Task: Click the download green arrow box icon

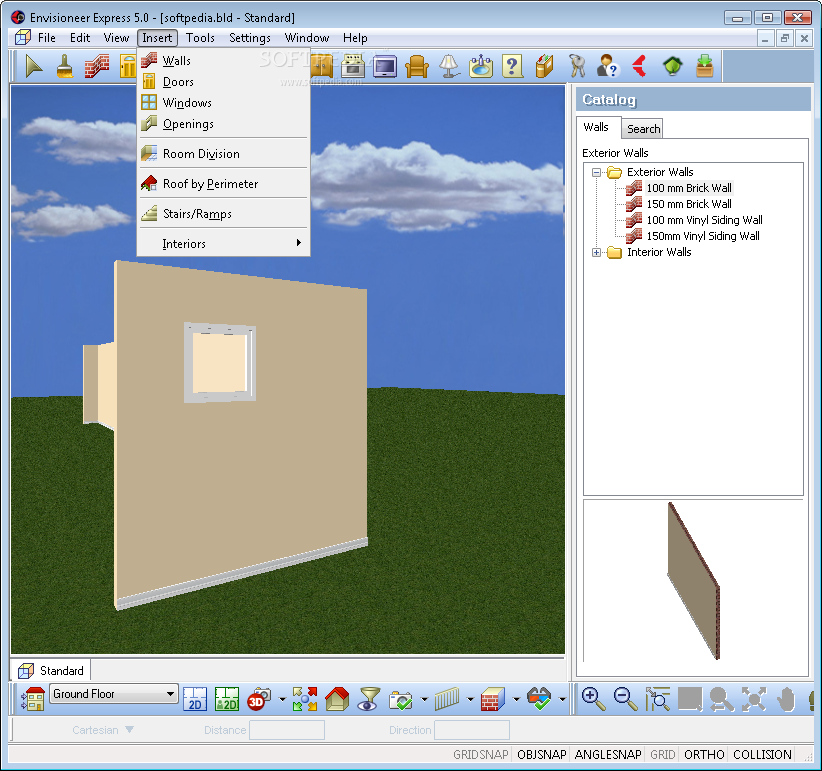Action: pyautogui.click(x=705, y=67)
